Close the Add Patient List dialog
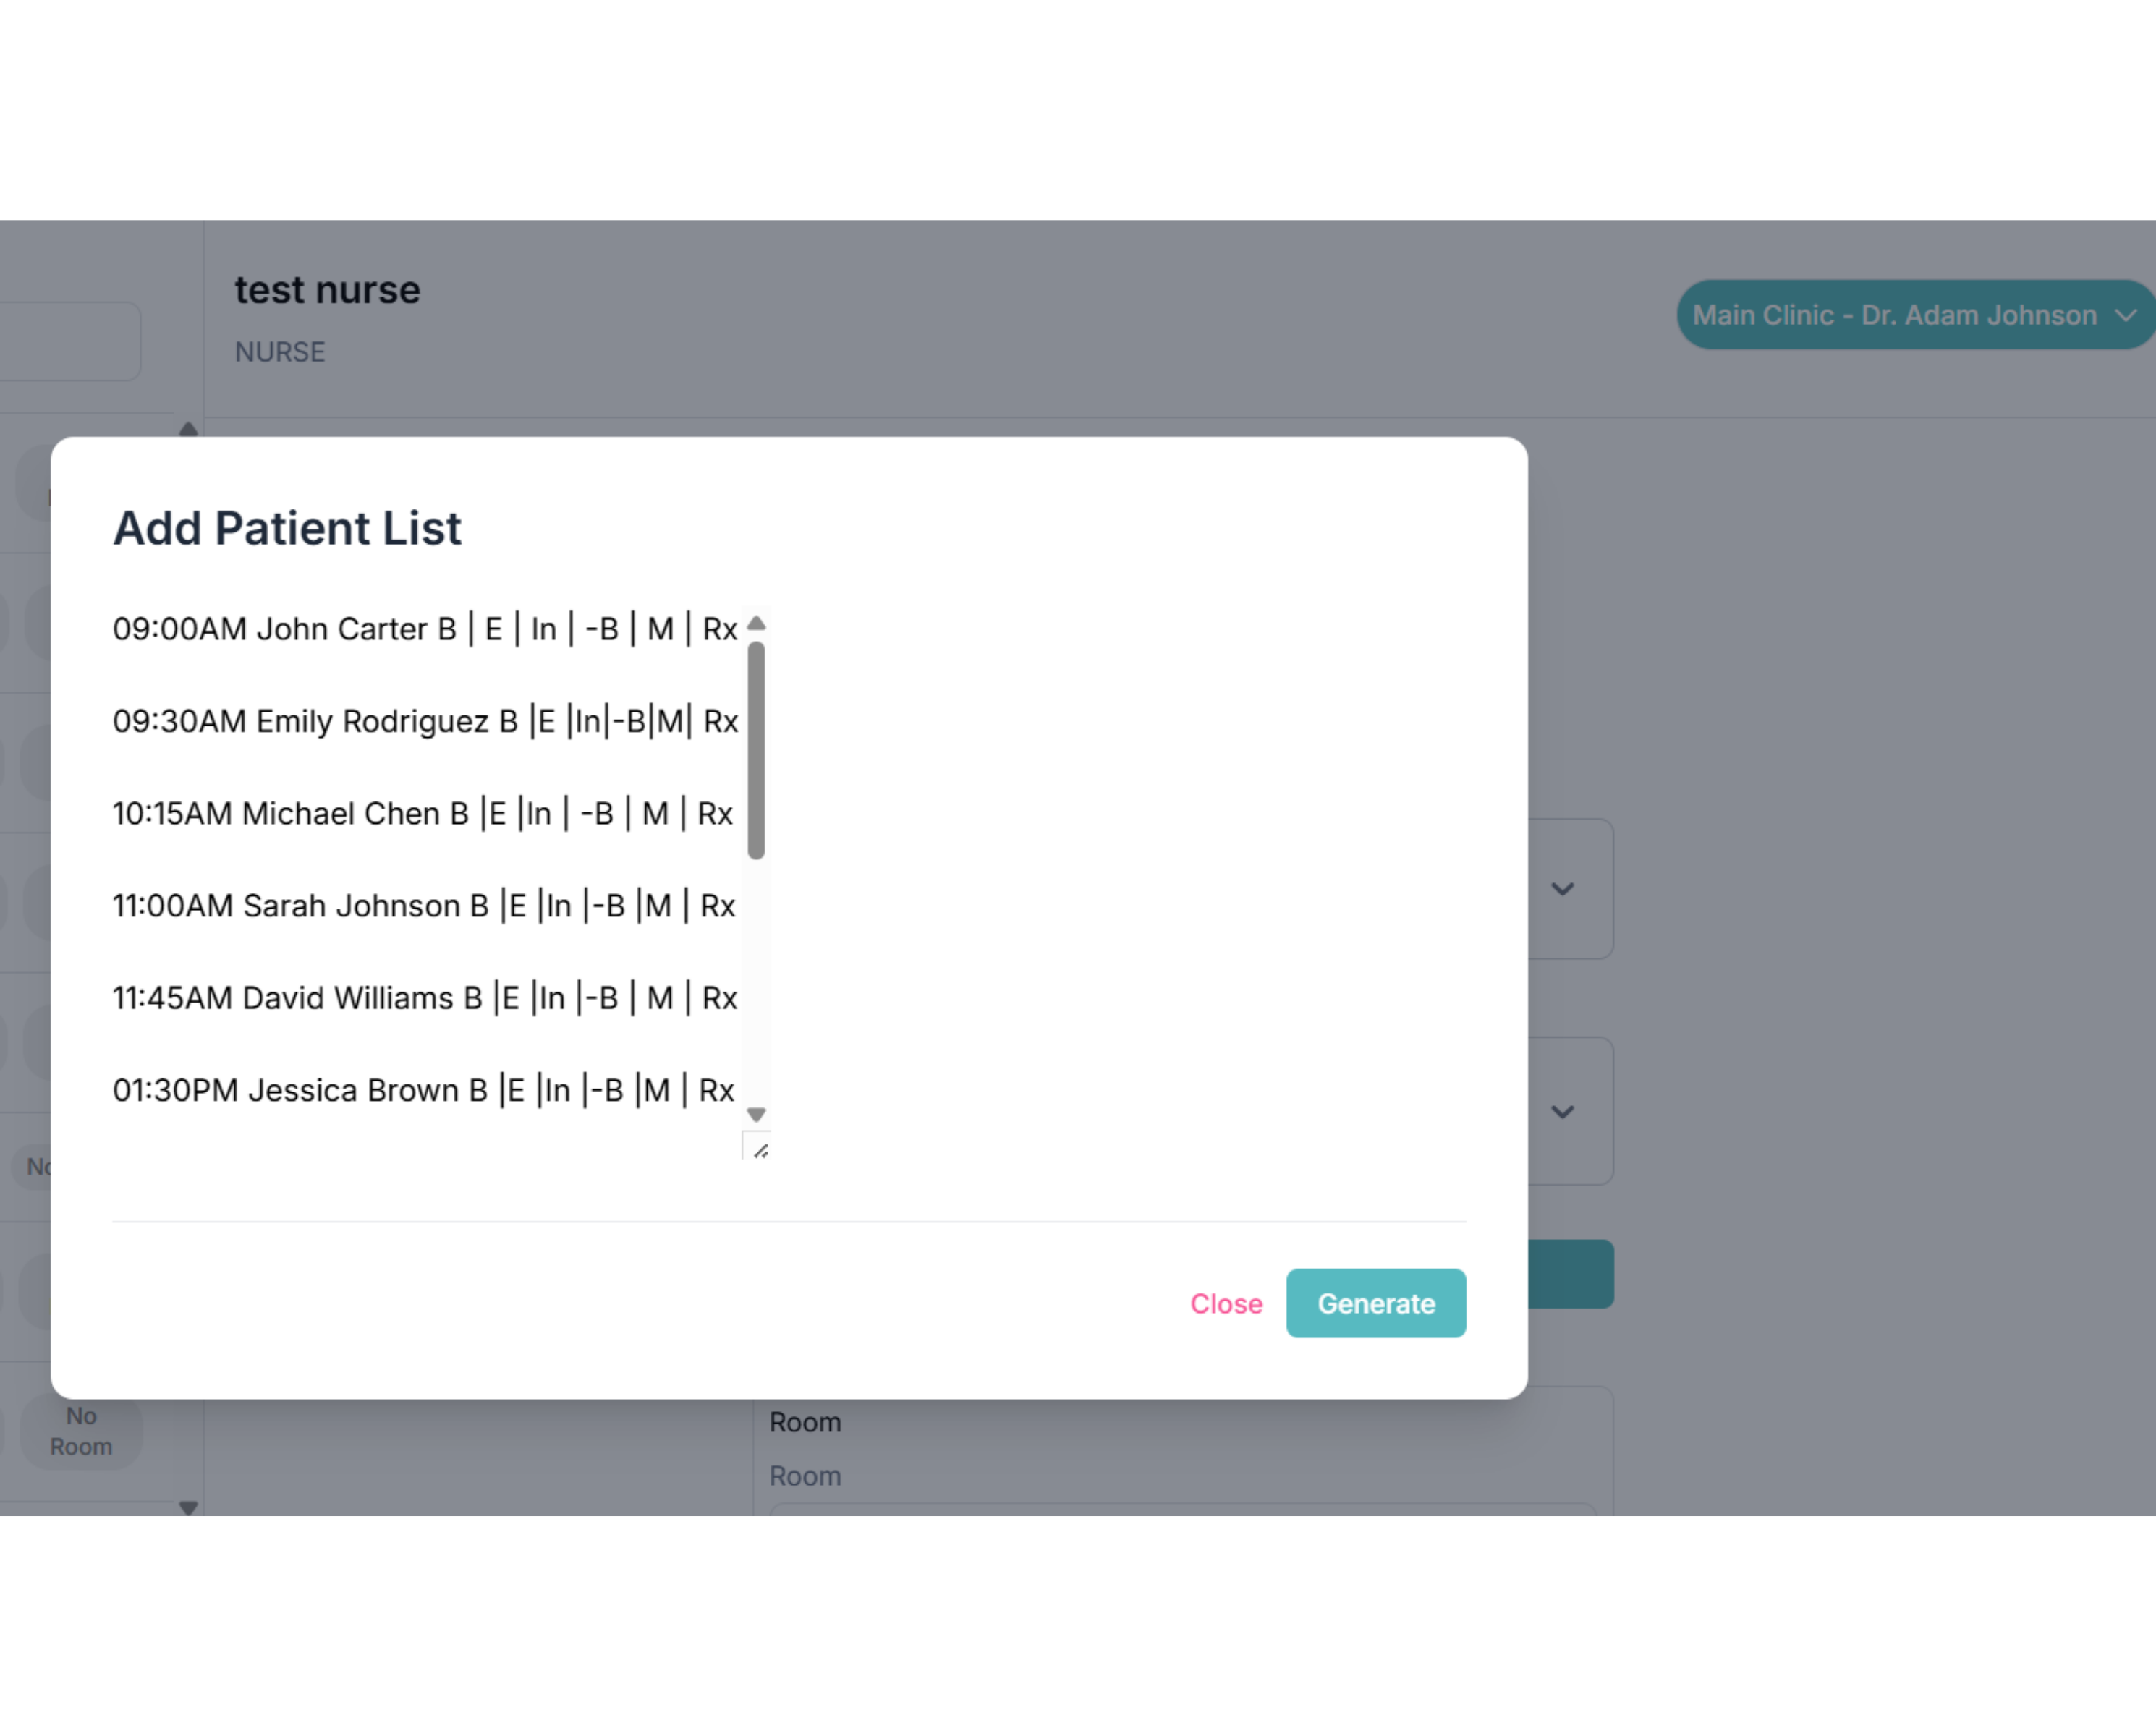 1225,1304
